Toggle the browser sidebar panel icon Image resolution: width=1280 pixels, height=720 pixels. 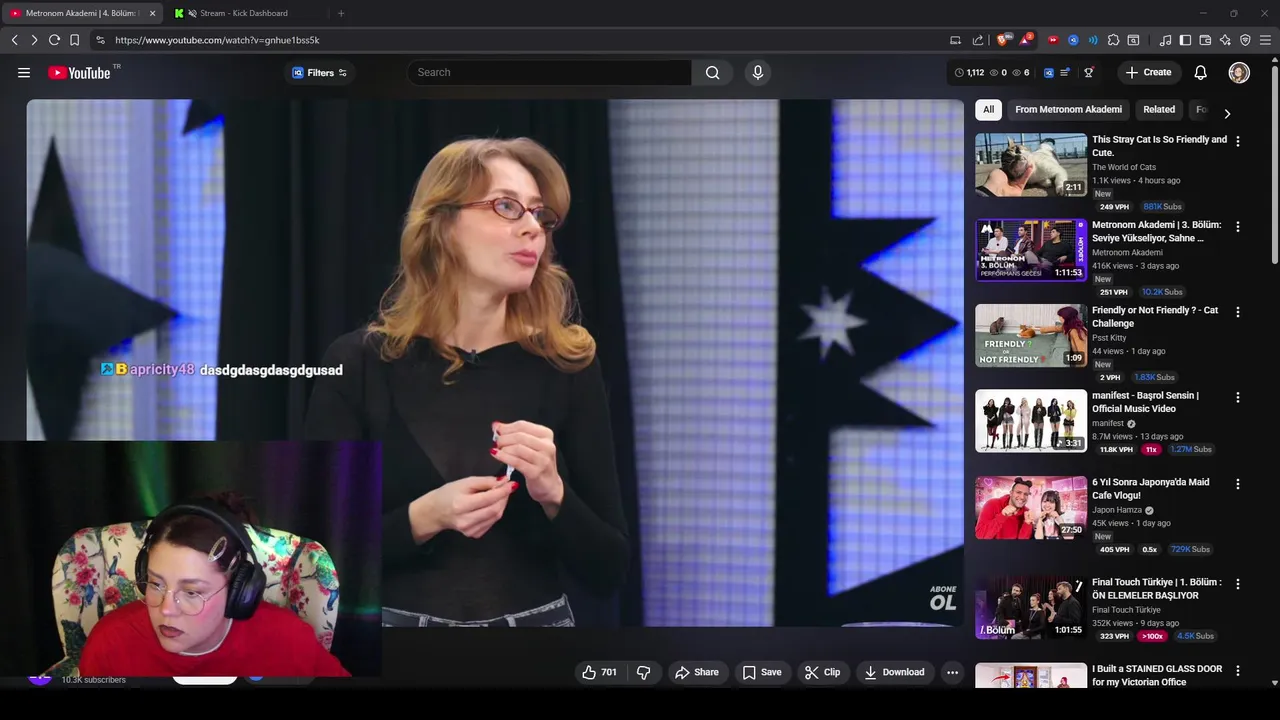coord(1185,40)
